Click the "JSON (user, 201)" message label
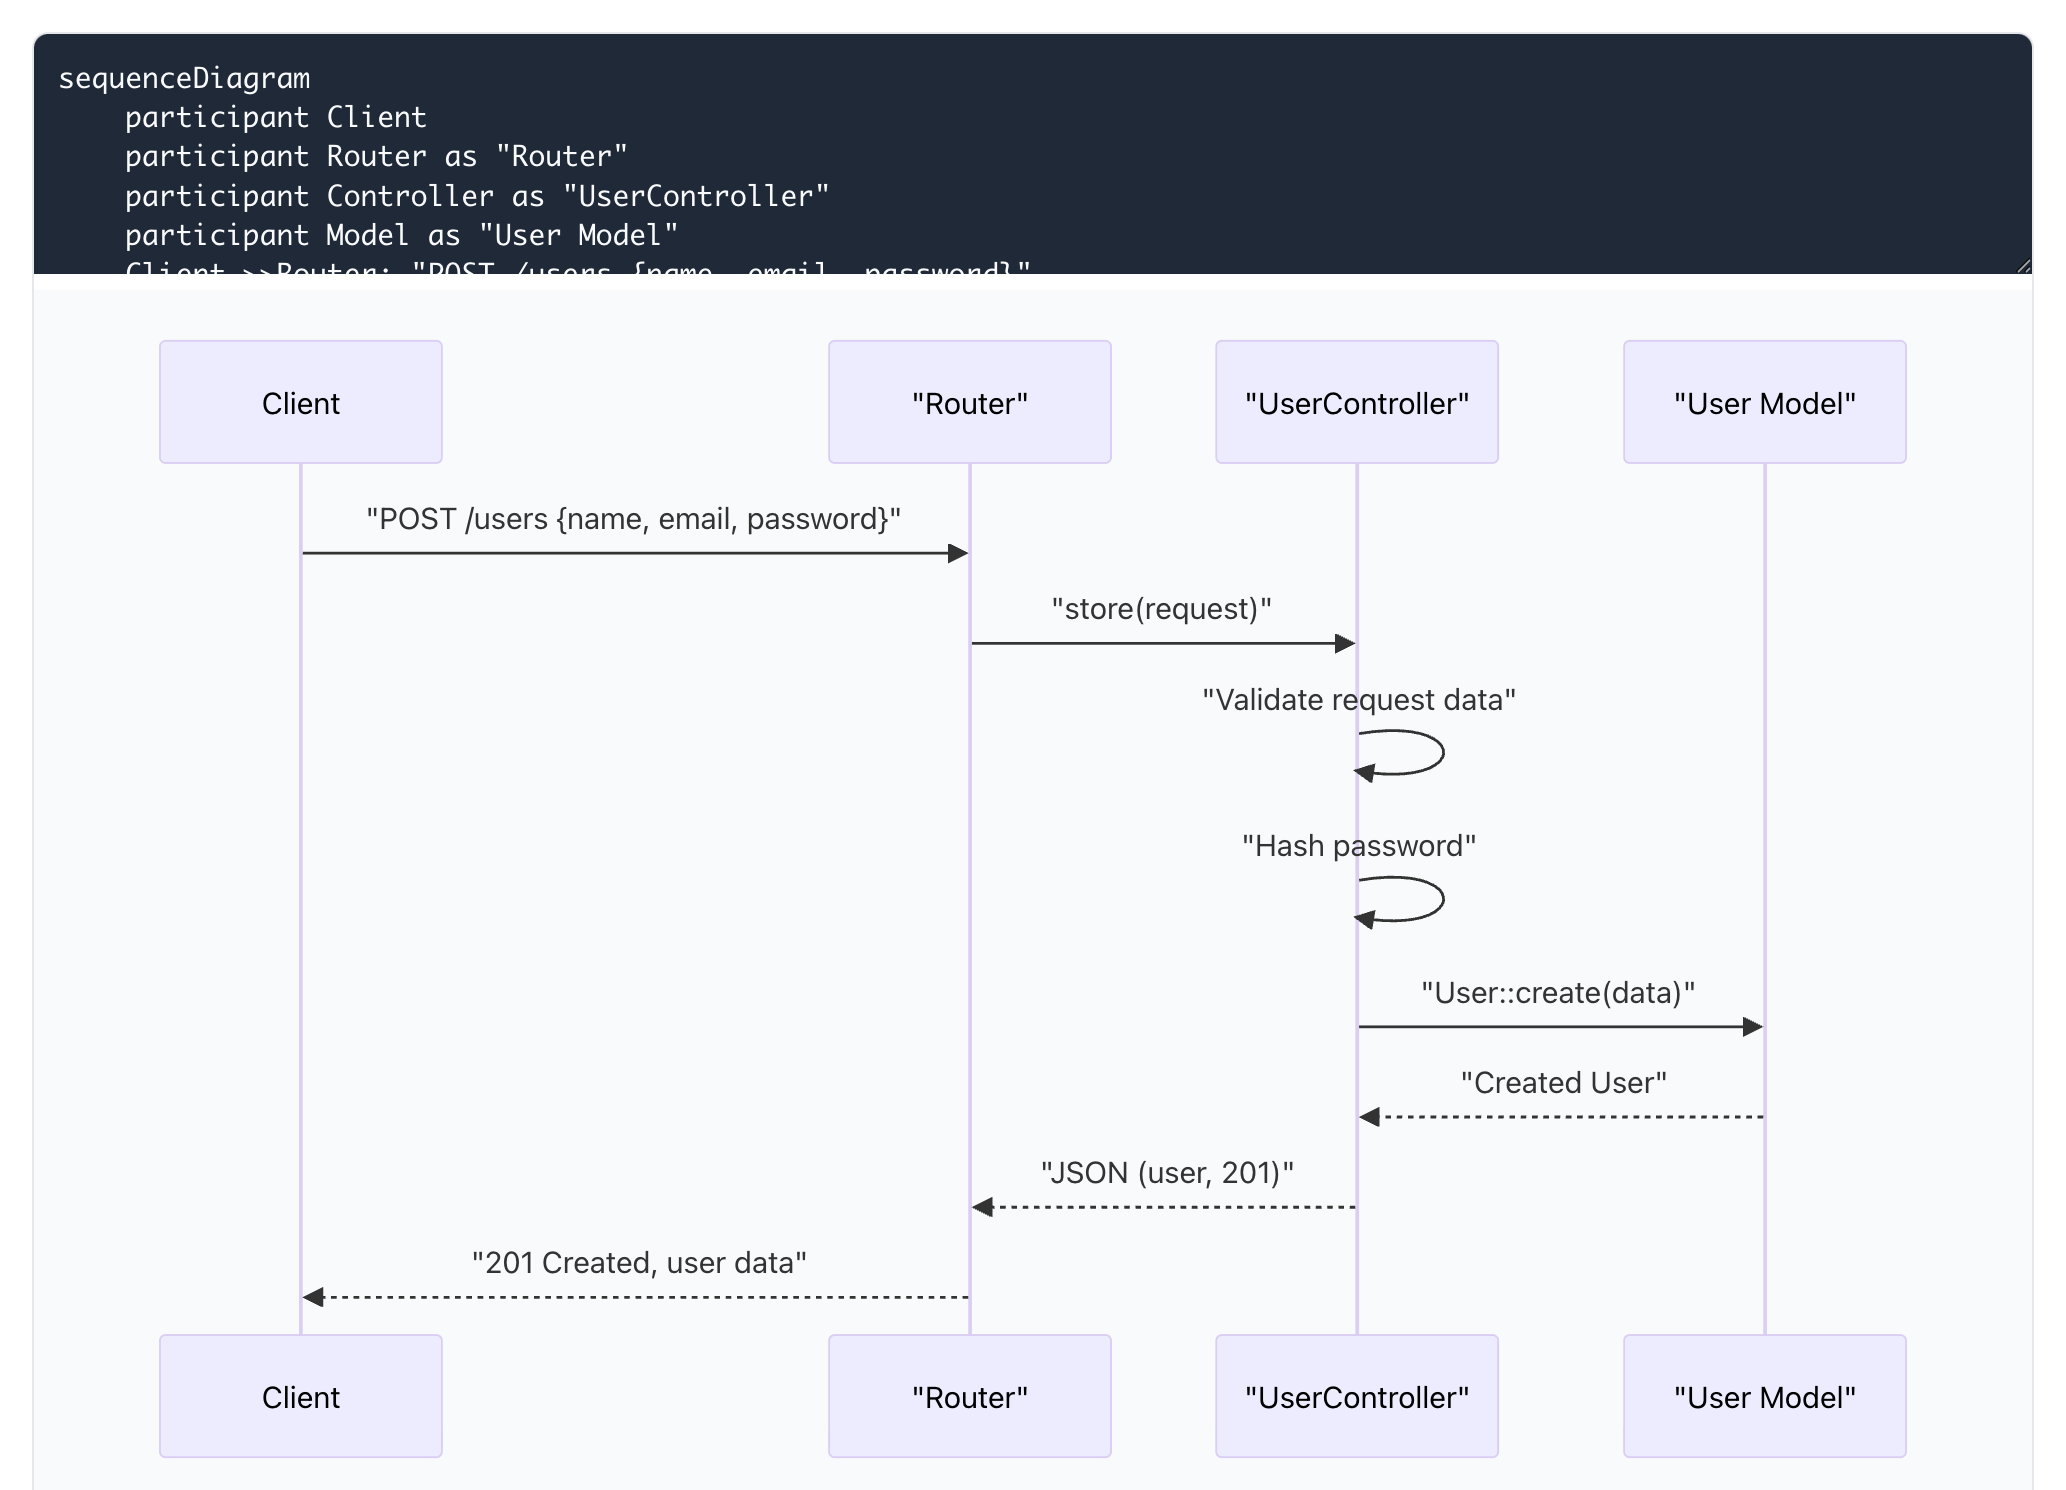 pos(1167,1173)
